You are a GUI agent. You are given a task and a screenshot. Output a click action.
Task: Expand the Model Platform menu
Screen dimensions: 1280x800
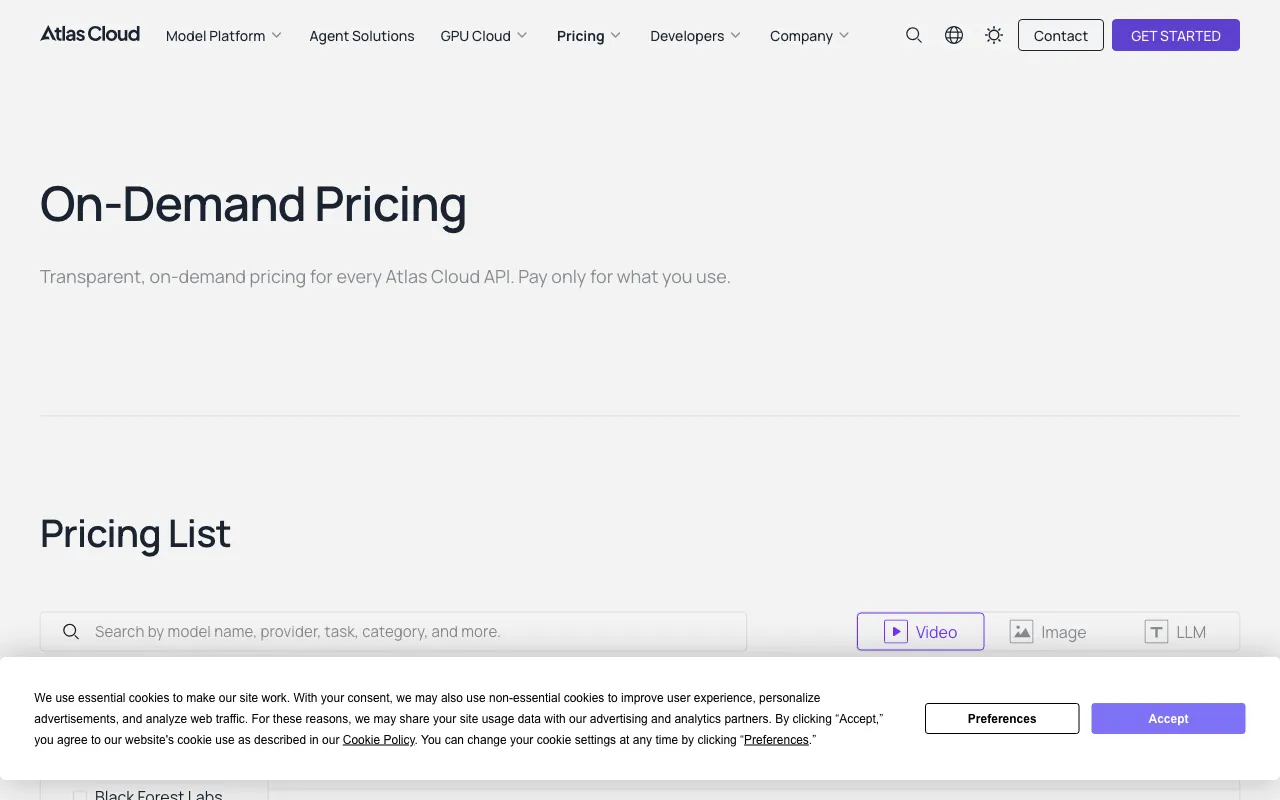click(224, 35)
